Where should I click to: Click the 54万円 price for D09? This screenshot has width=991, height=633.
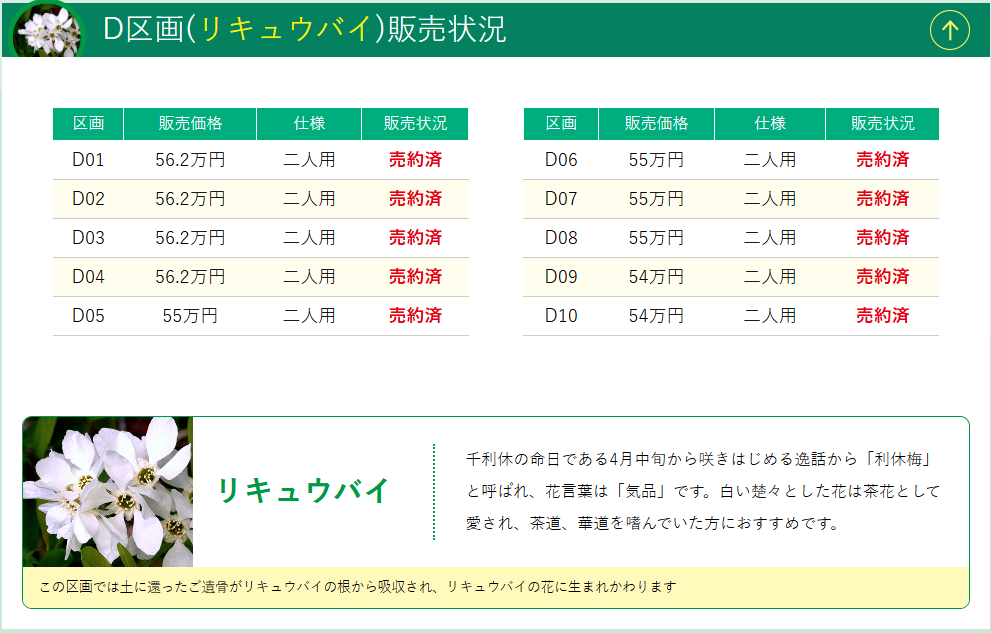(656, 277)
